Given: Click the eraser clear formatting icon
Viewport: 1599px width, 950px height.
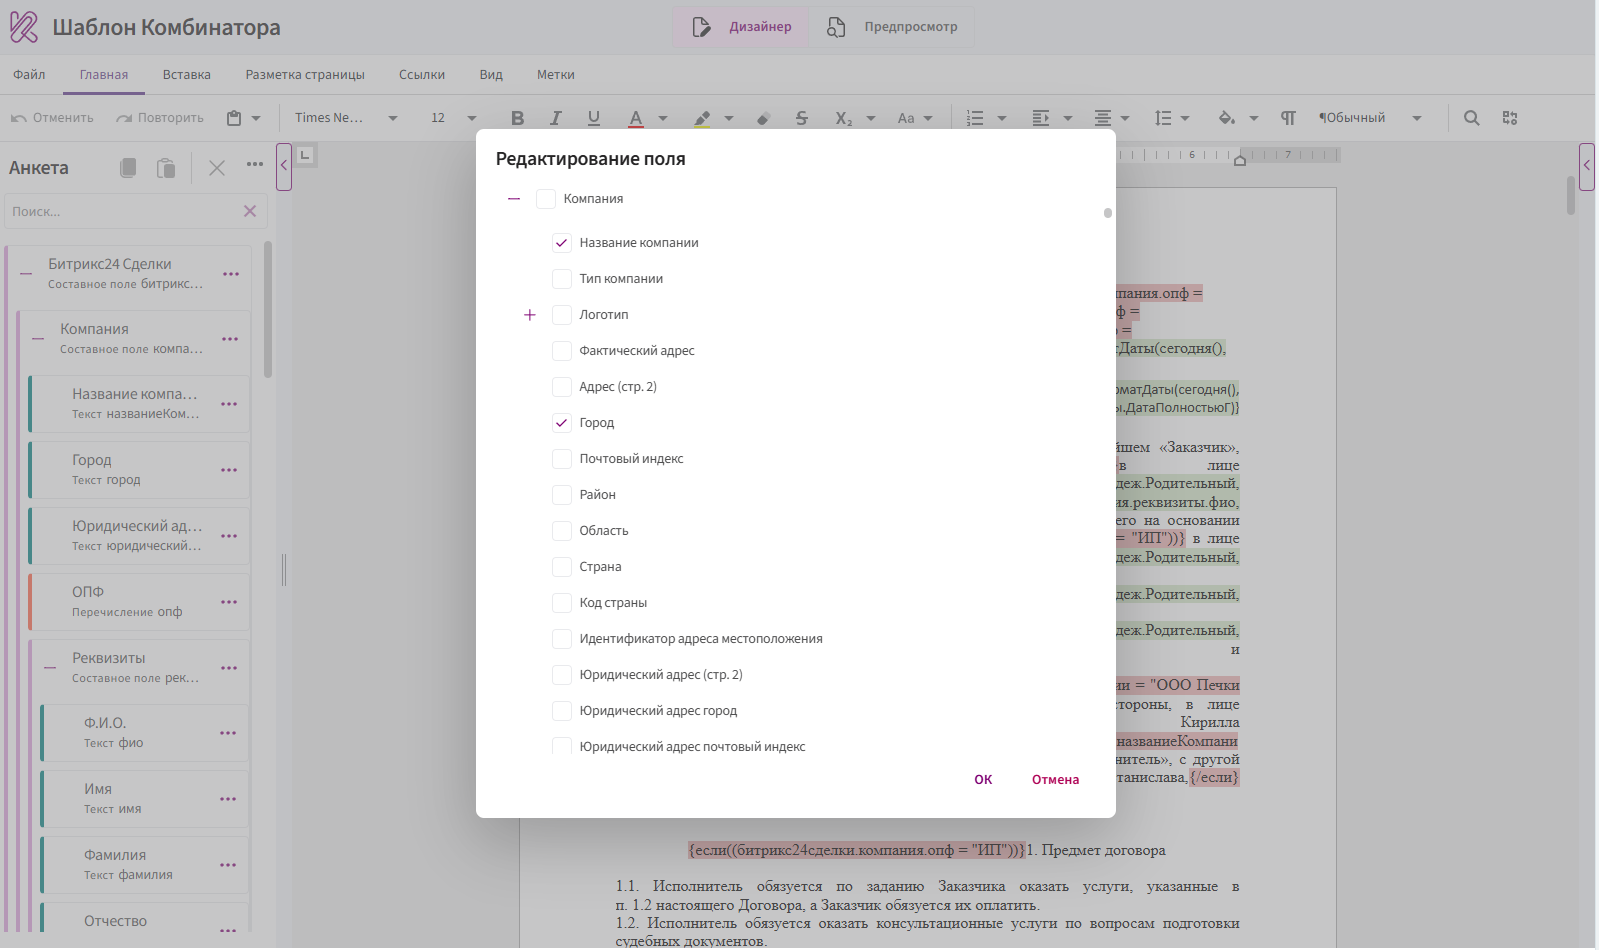Looking at the screenshot, I should (x=763, y=118).
